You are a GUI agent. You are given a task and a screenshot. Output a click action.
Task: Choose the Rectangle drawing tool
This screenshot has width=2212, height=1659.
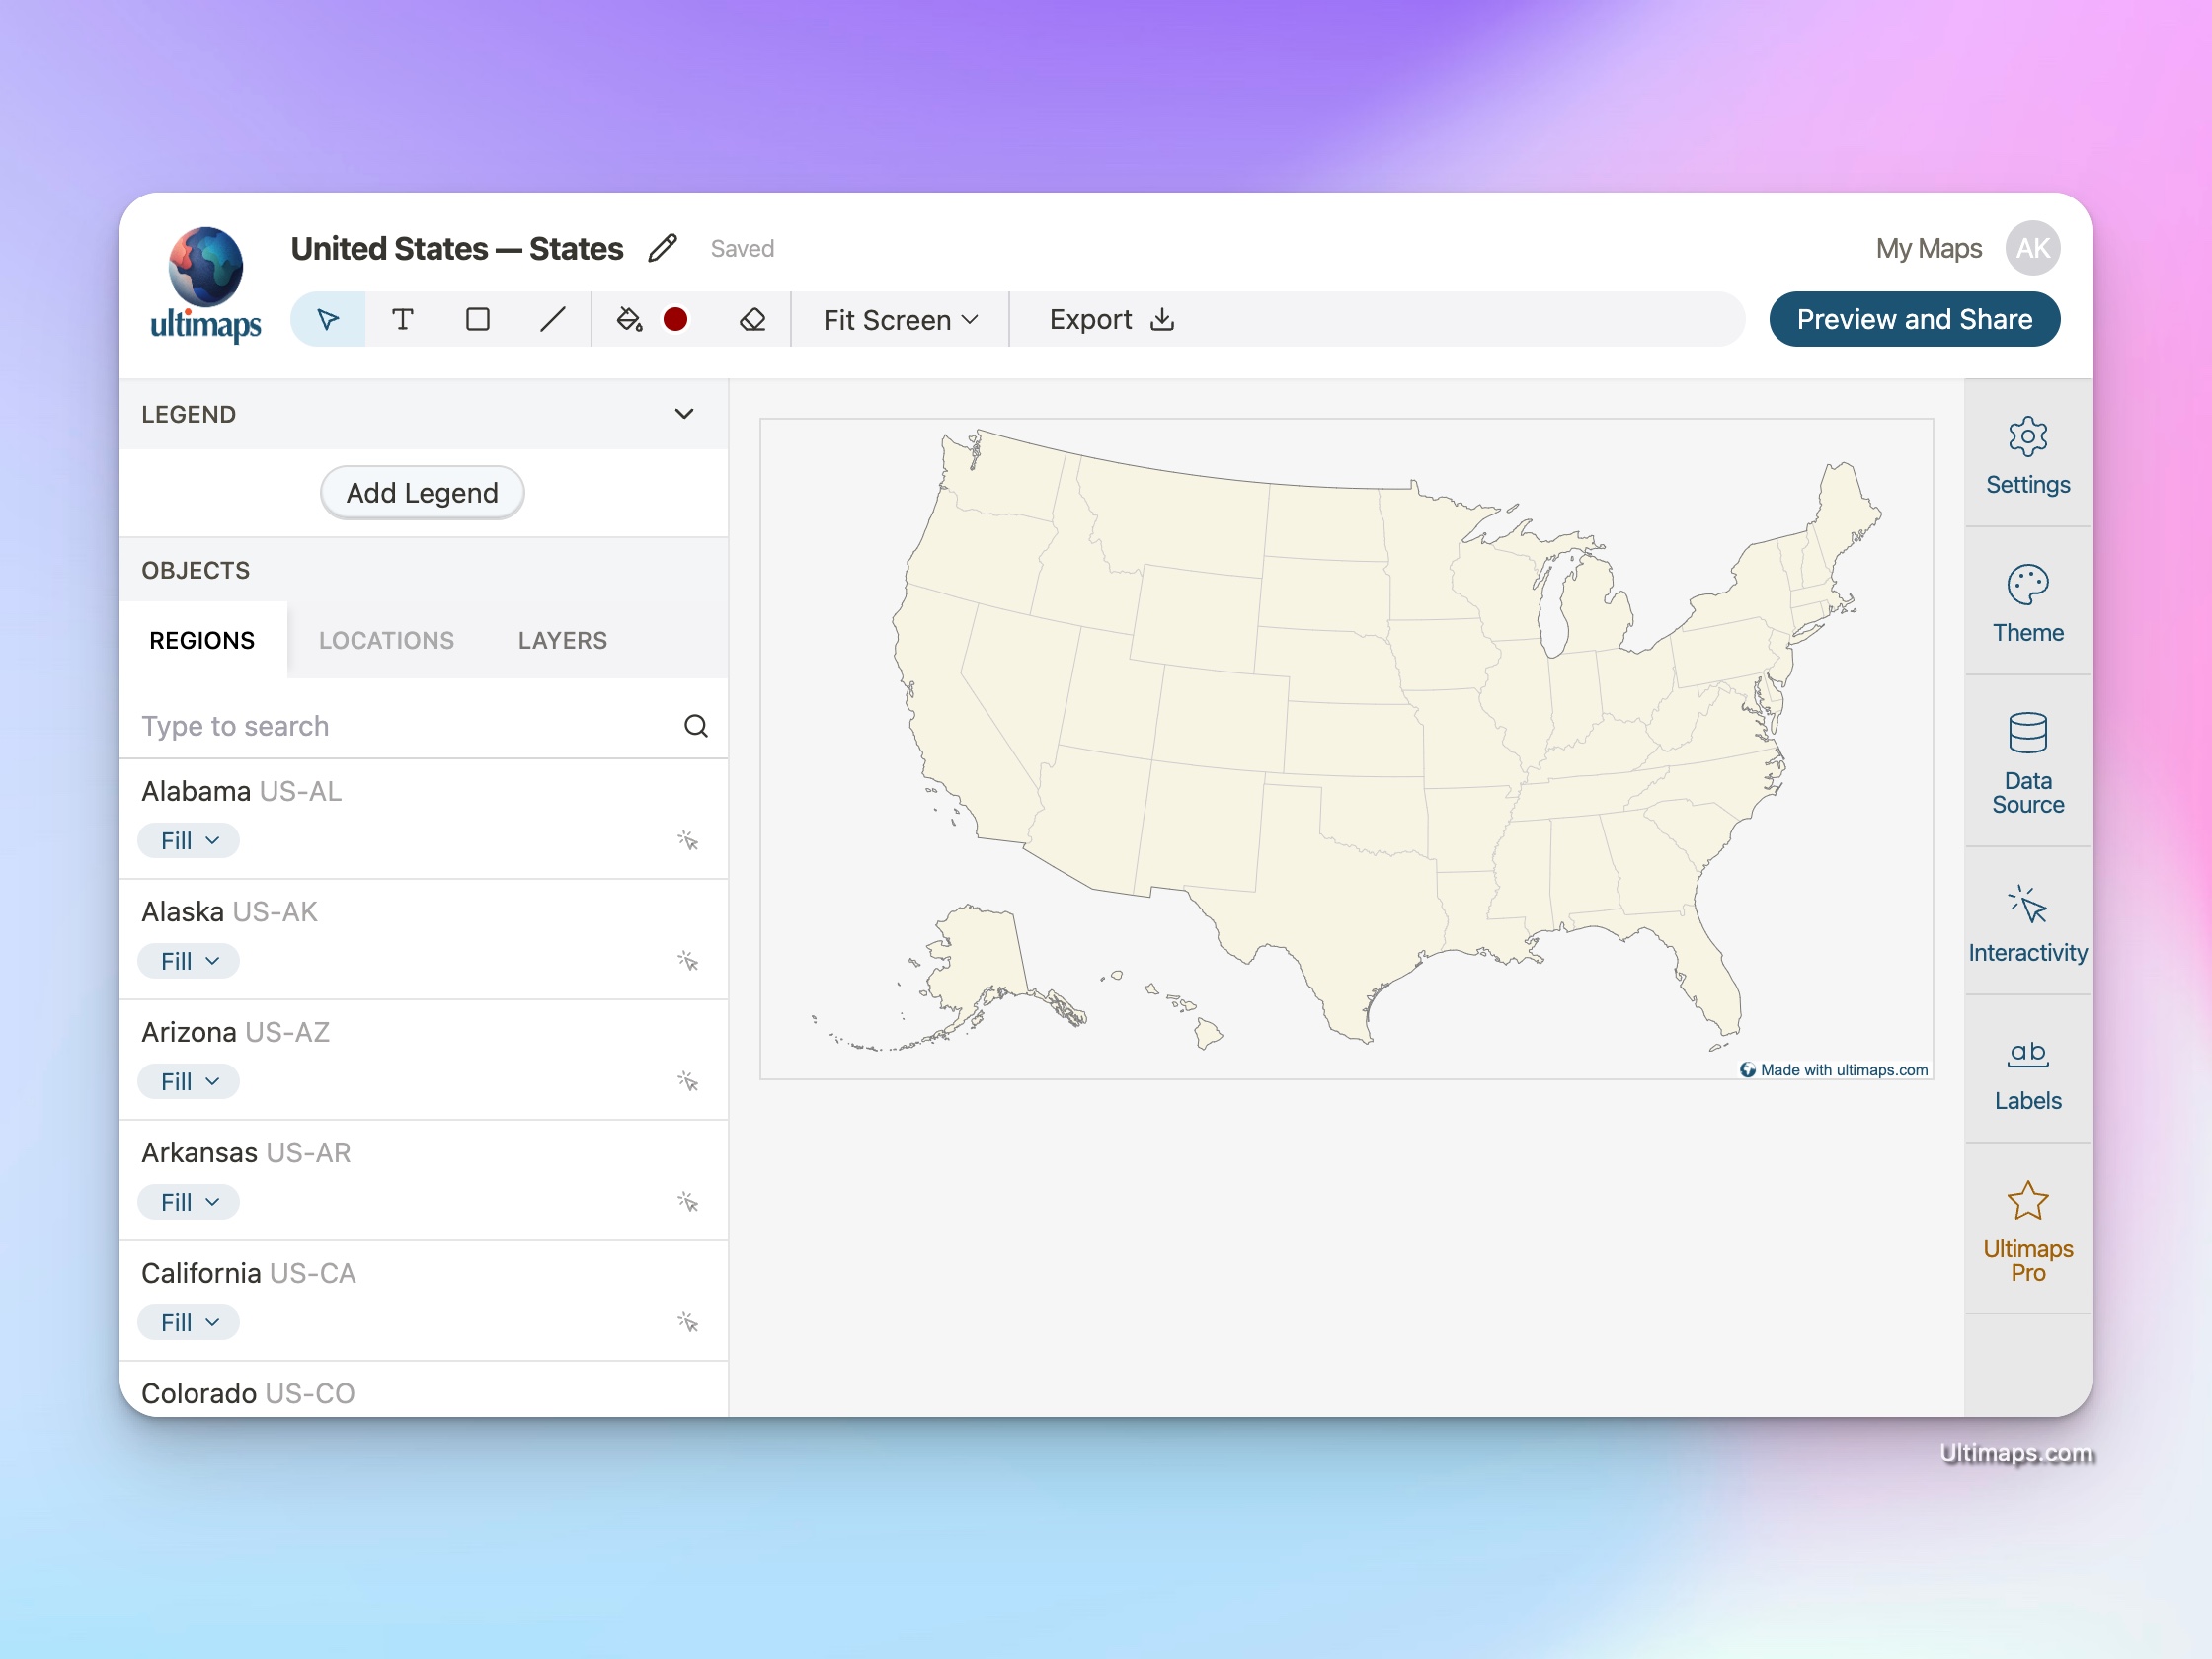[x=478, y=319]
